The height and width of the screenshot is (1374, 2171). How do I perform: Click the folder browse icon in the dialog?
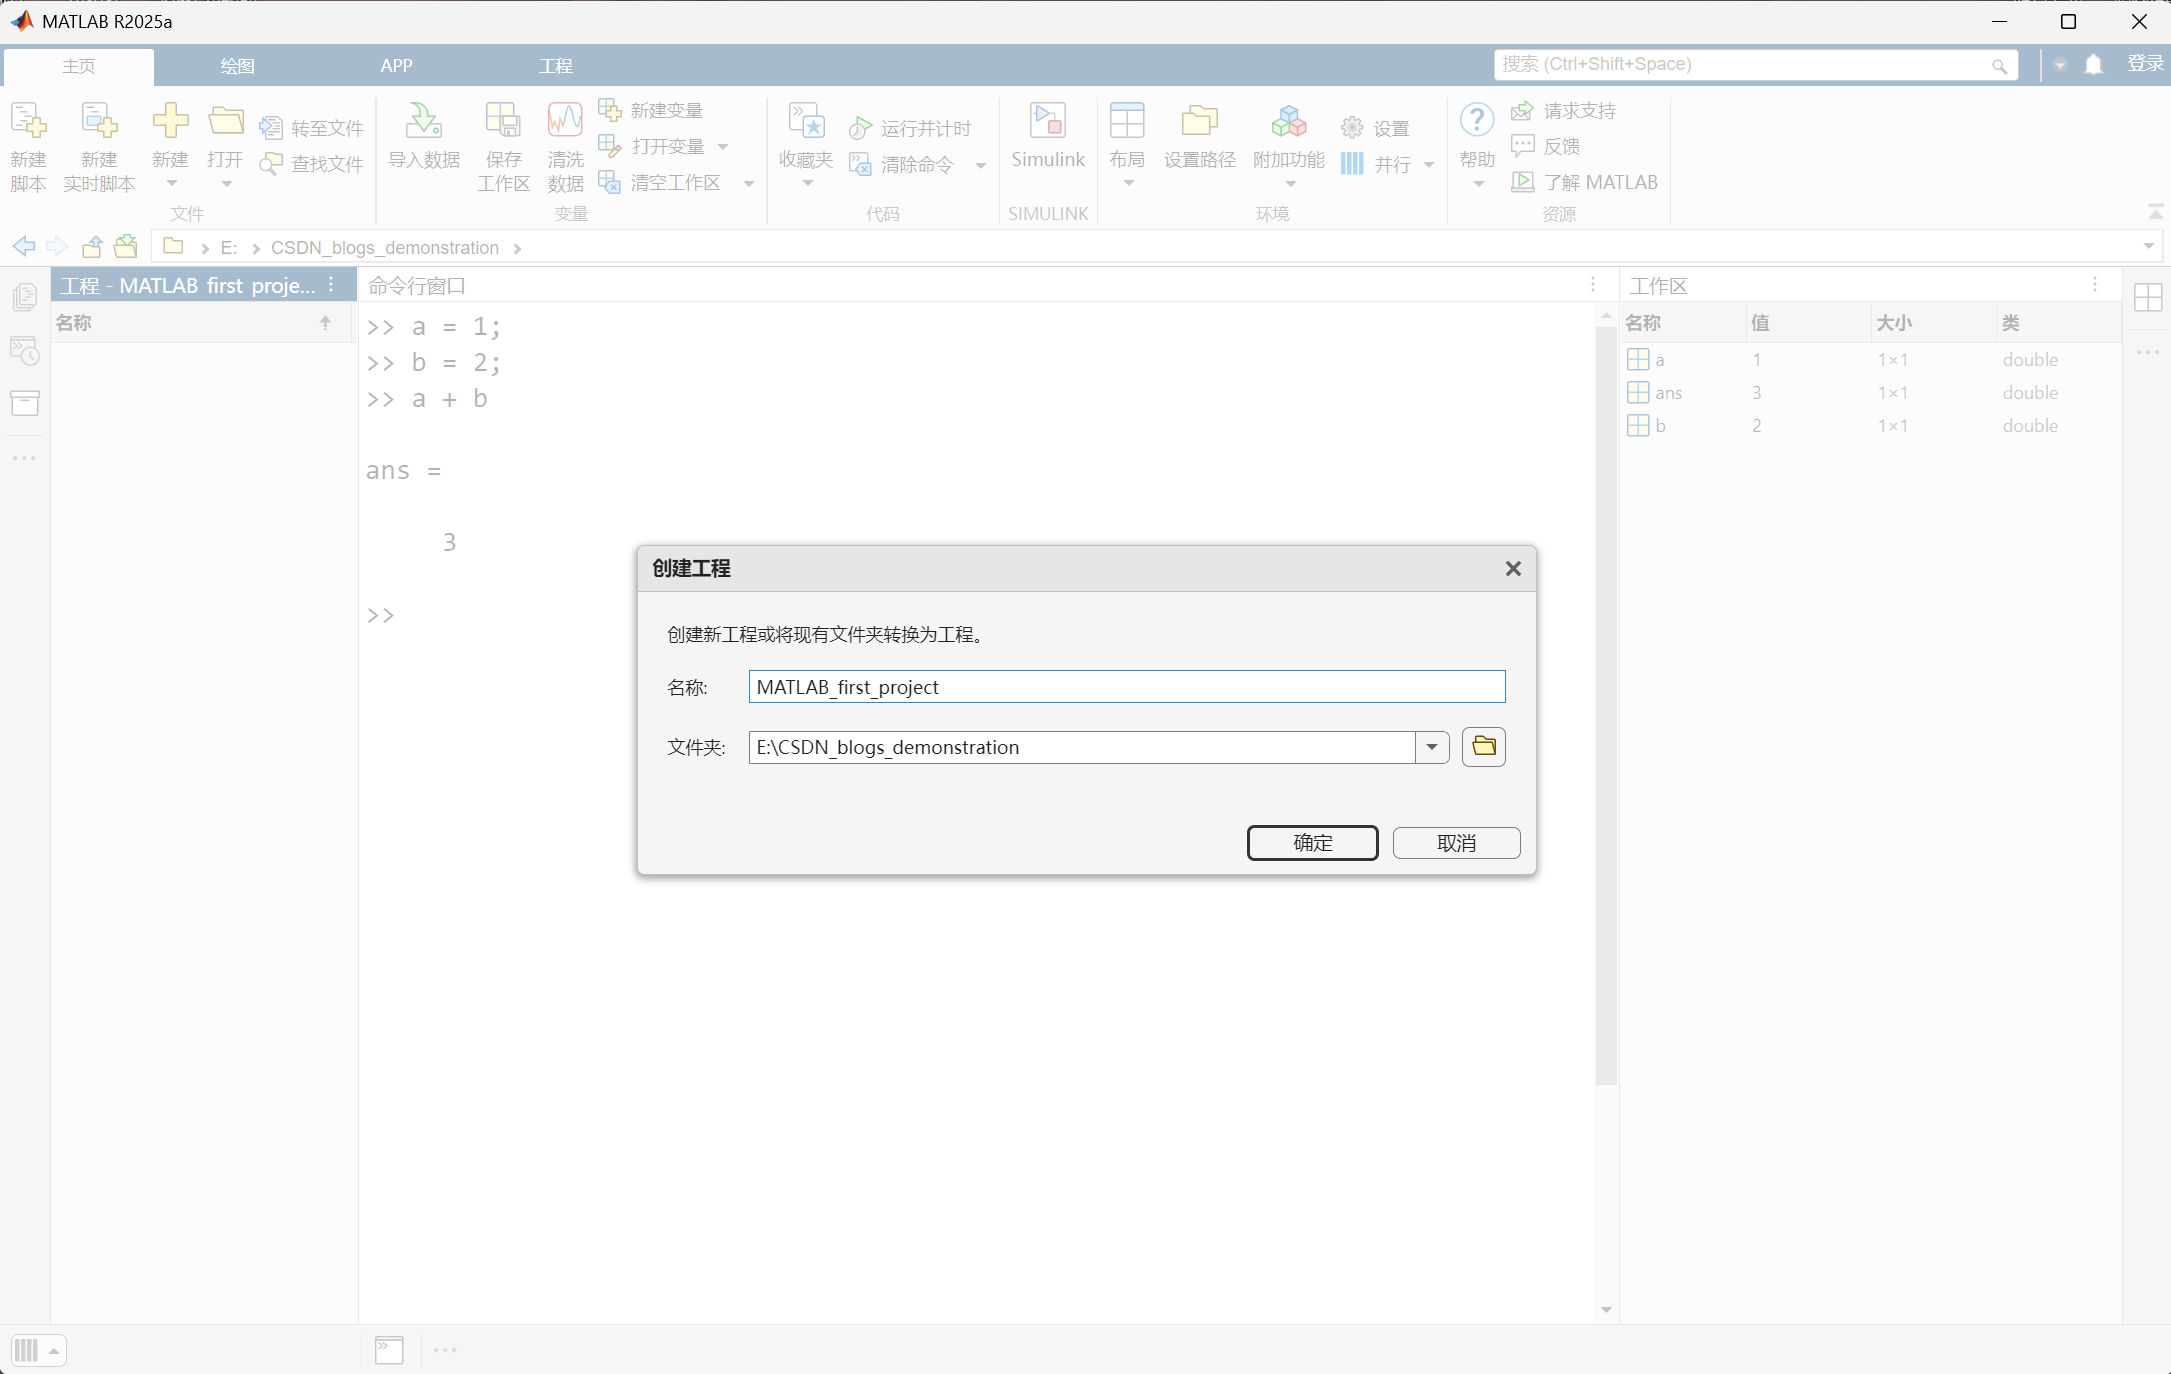tap(1483, 747)
